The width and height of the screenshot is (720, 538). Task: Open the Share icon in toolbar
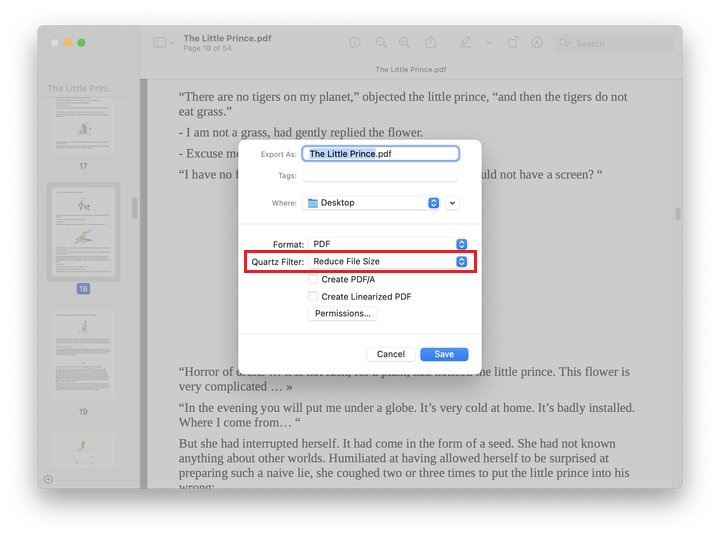(430, 42)
